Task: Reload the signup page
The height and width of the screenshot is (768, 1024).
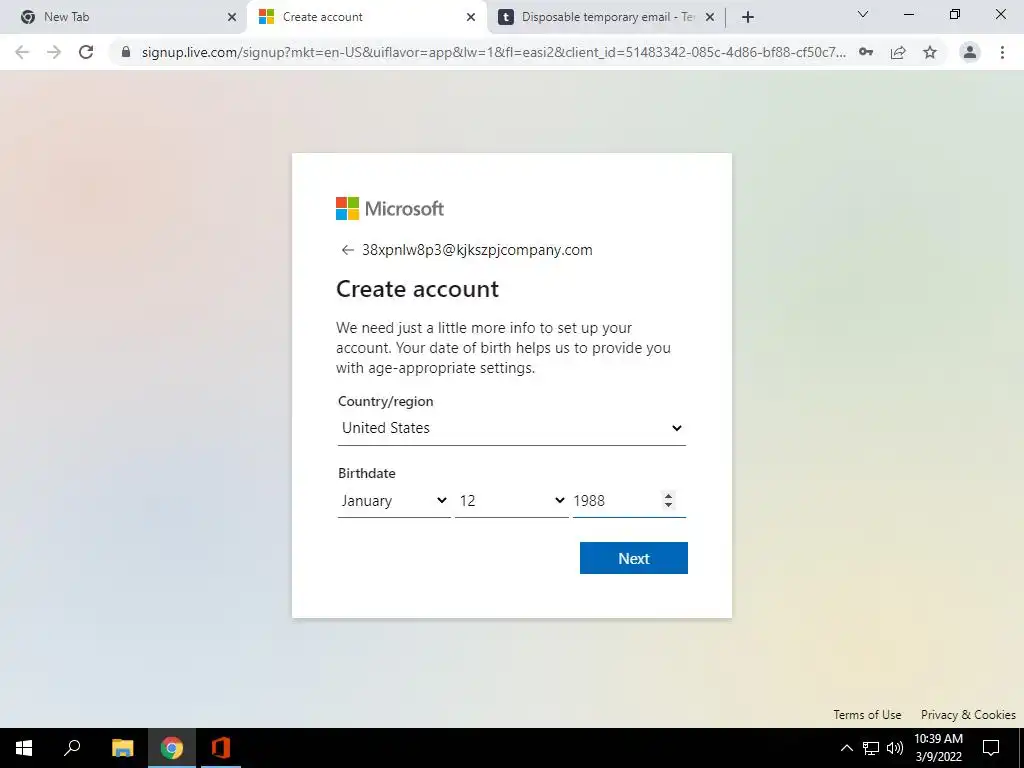Action: [86, 52]
